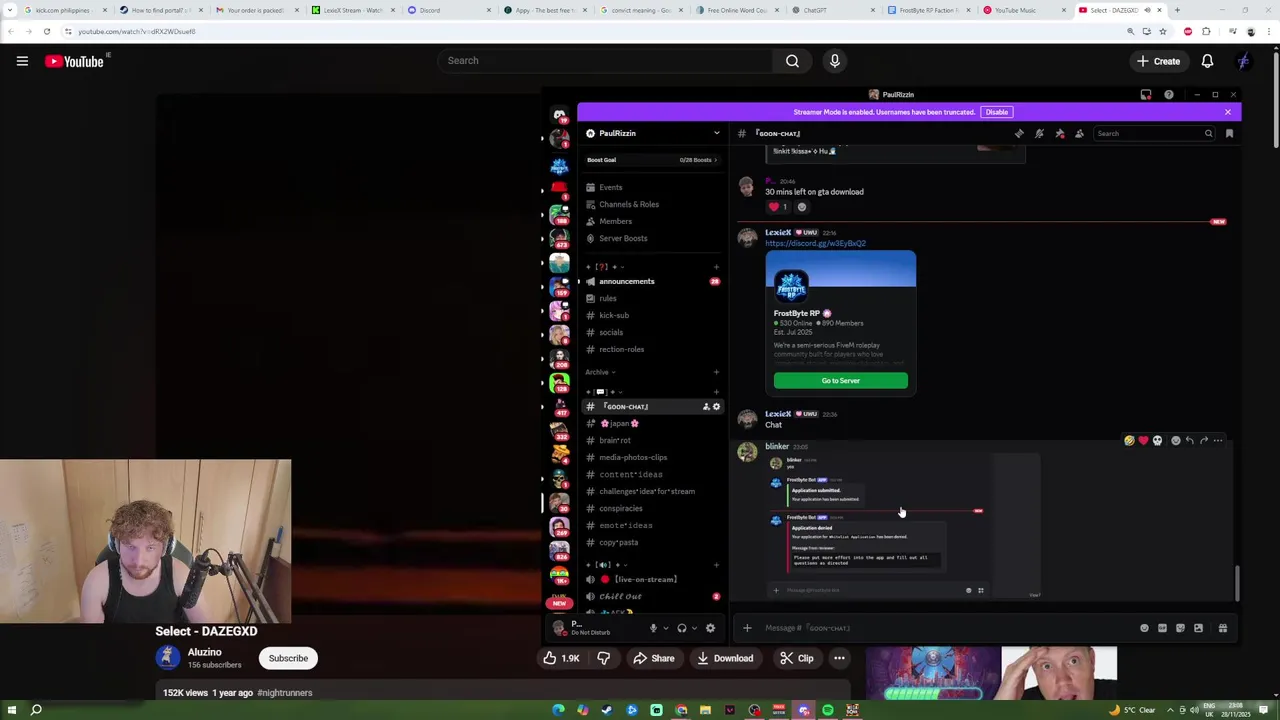
Task: Open the media-photos-clips channel
Action: [x=652, y=457]
